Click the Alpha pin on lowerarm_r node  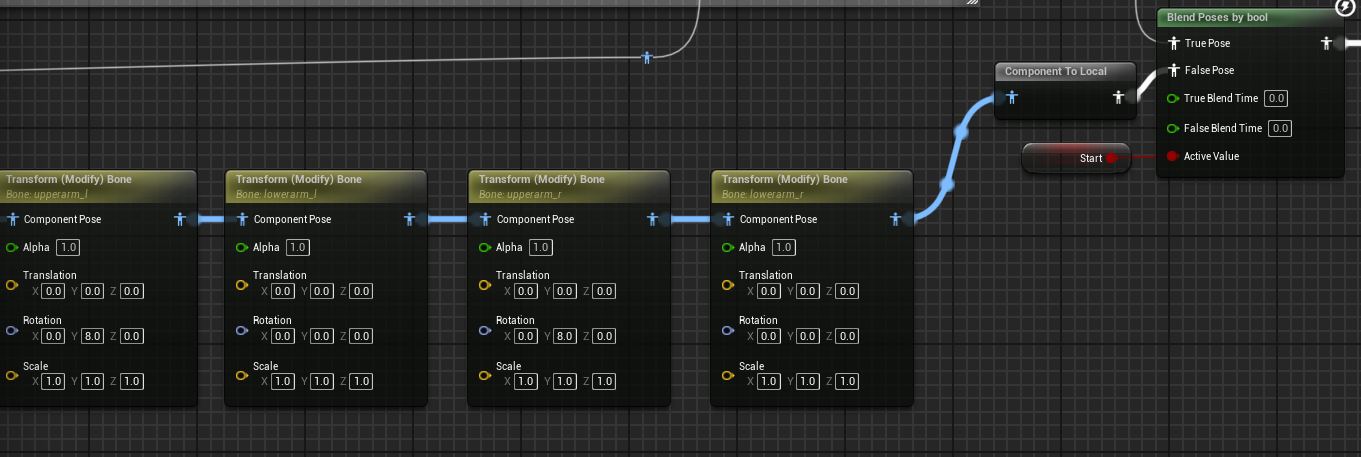(x=728, y=247)
